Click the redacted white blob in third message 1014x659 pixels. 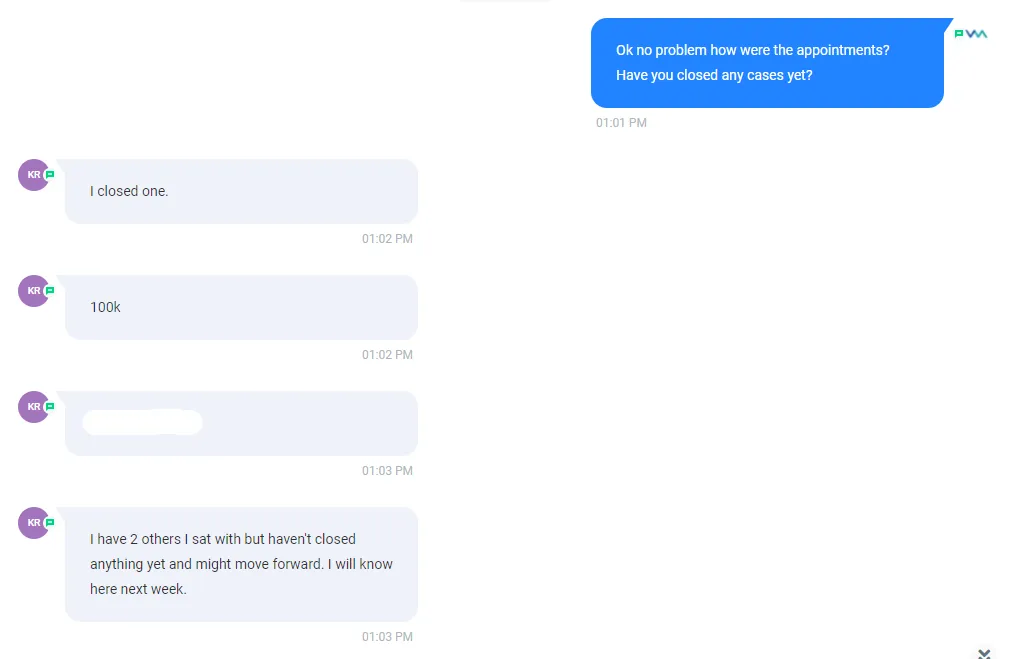click(x=143, y=422)
